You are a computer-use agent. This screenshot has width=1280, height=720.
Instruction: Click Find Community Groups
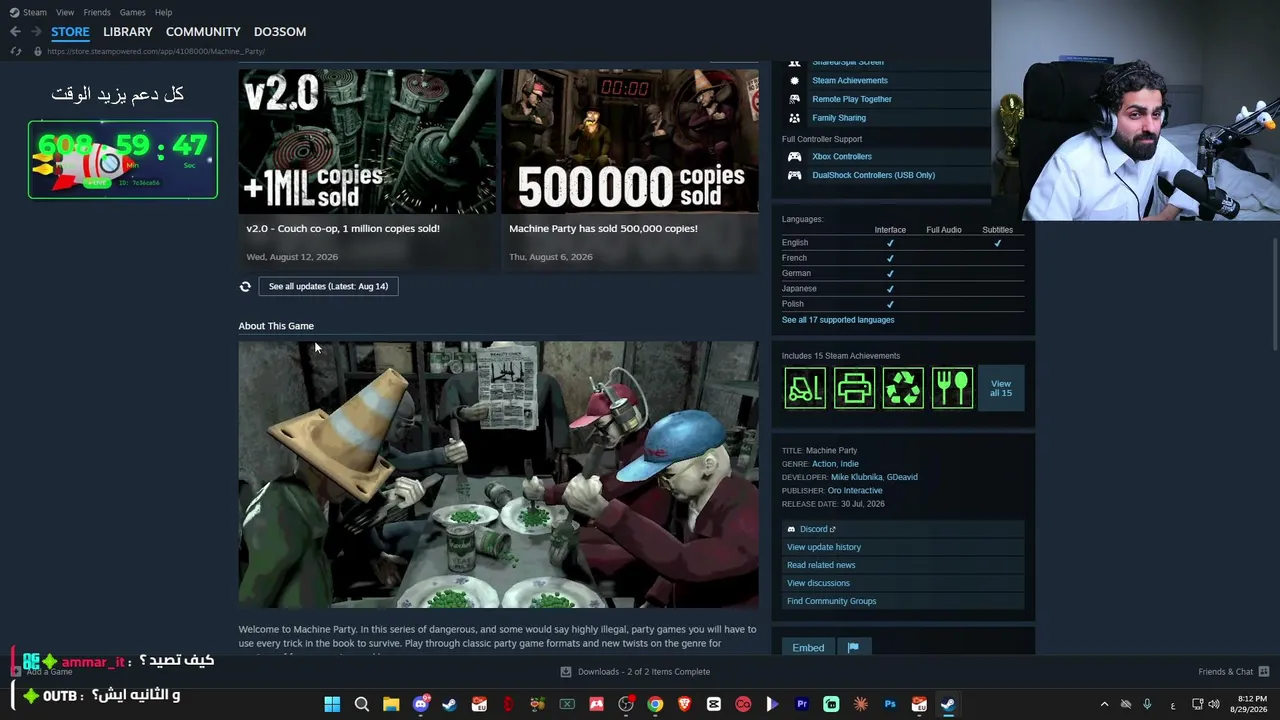[x=831, y=601]
